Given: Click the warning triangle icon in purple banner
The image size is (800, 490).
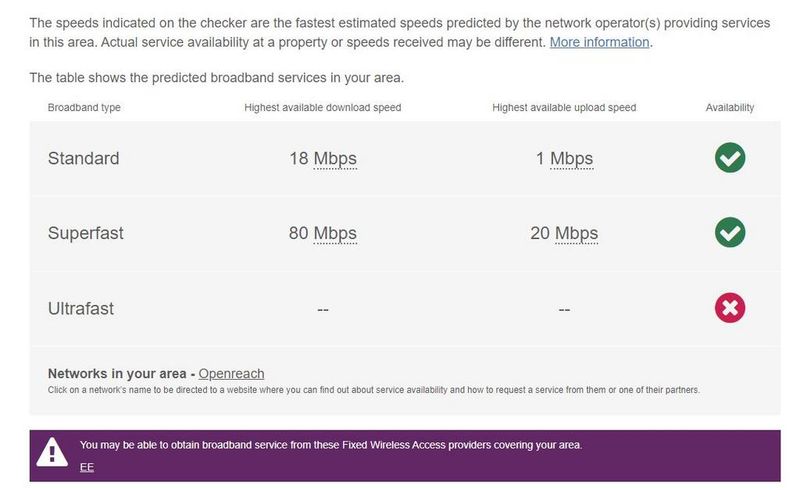Looking at the screenshot, I should click(52, 453).
